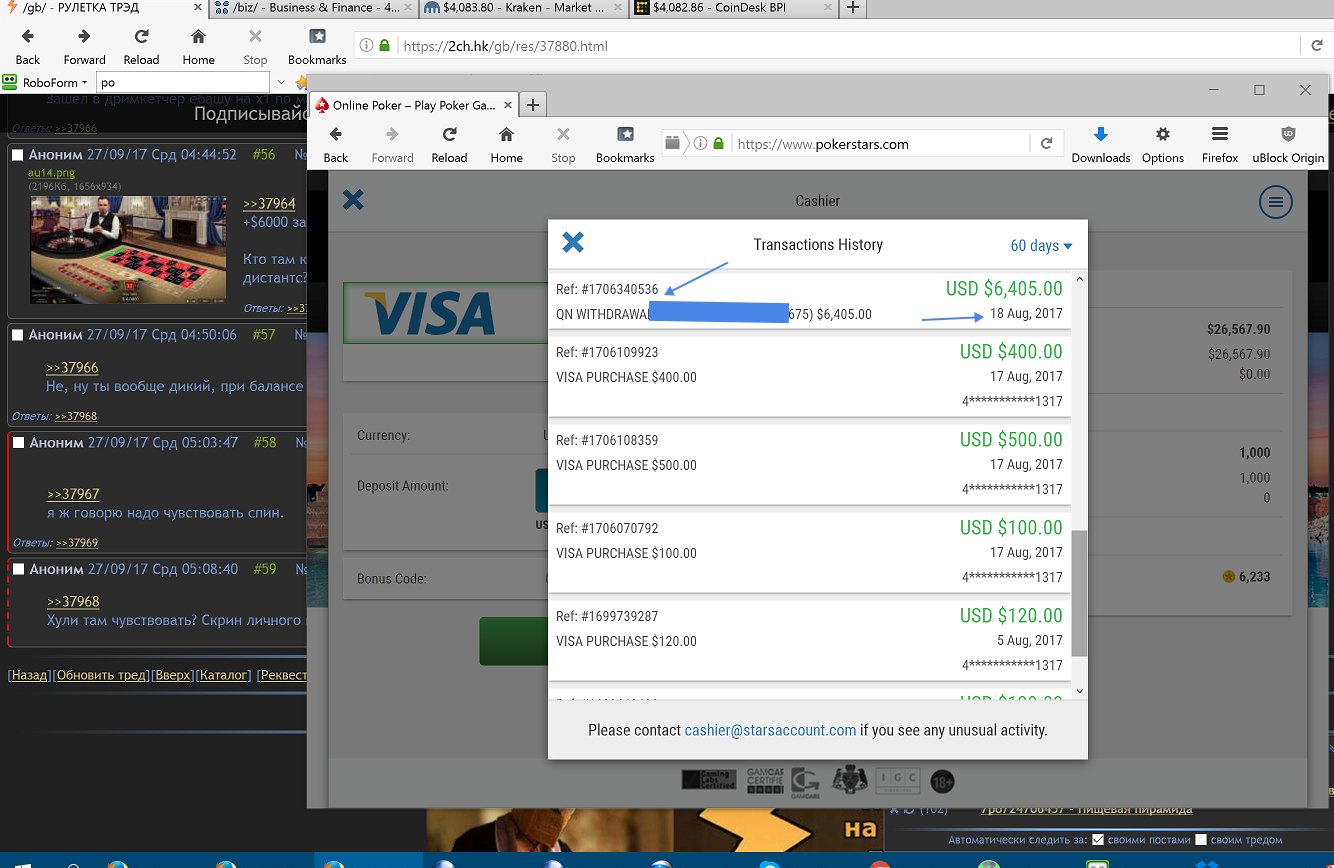Click the [Каталог] link
Image resolution: width=1334 pixels, height=868 pixels.
click(x=224, y=675)
